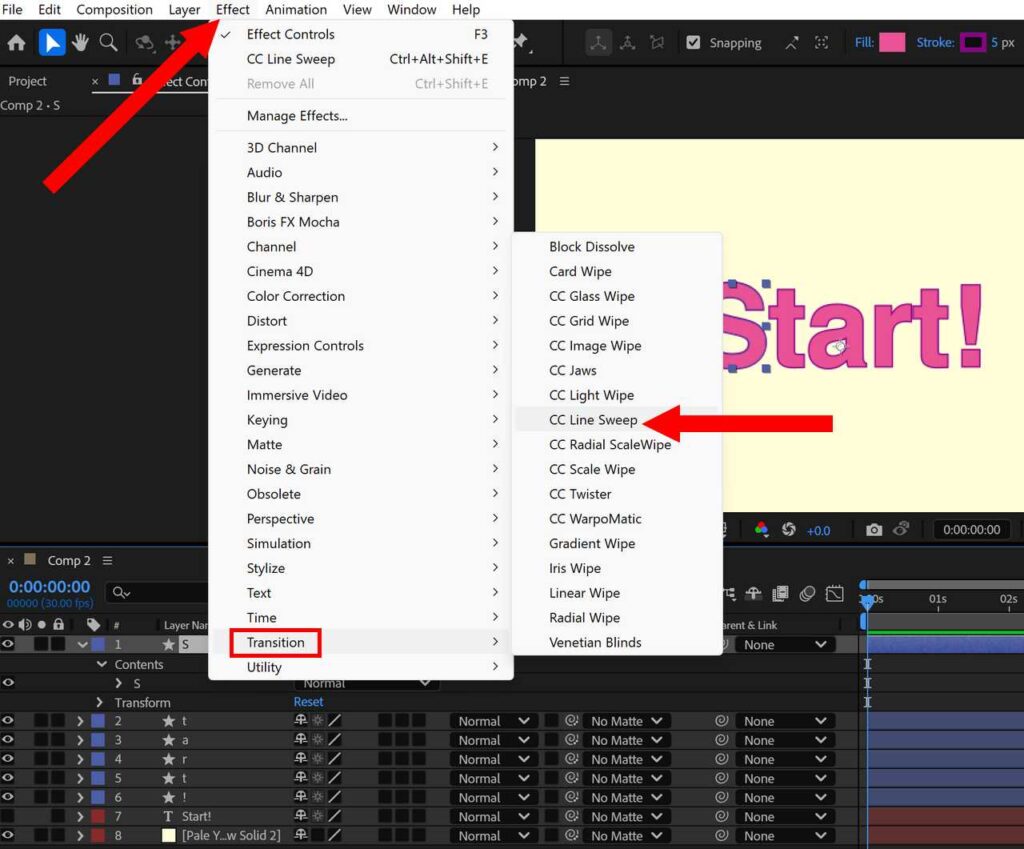
Task: Click the +0.0 exposure value
Action: 818,531
